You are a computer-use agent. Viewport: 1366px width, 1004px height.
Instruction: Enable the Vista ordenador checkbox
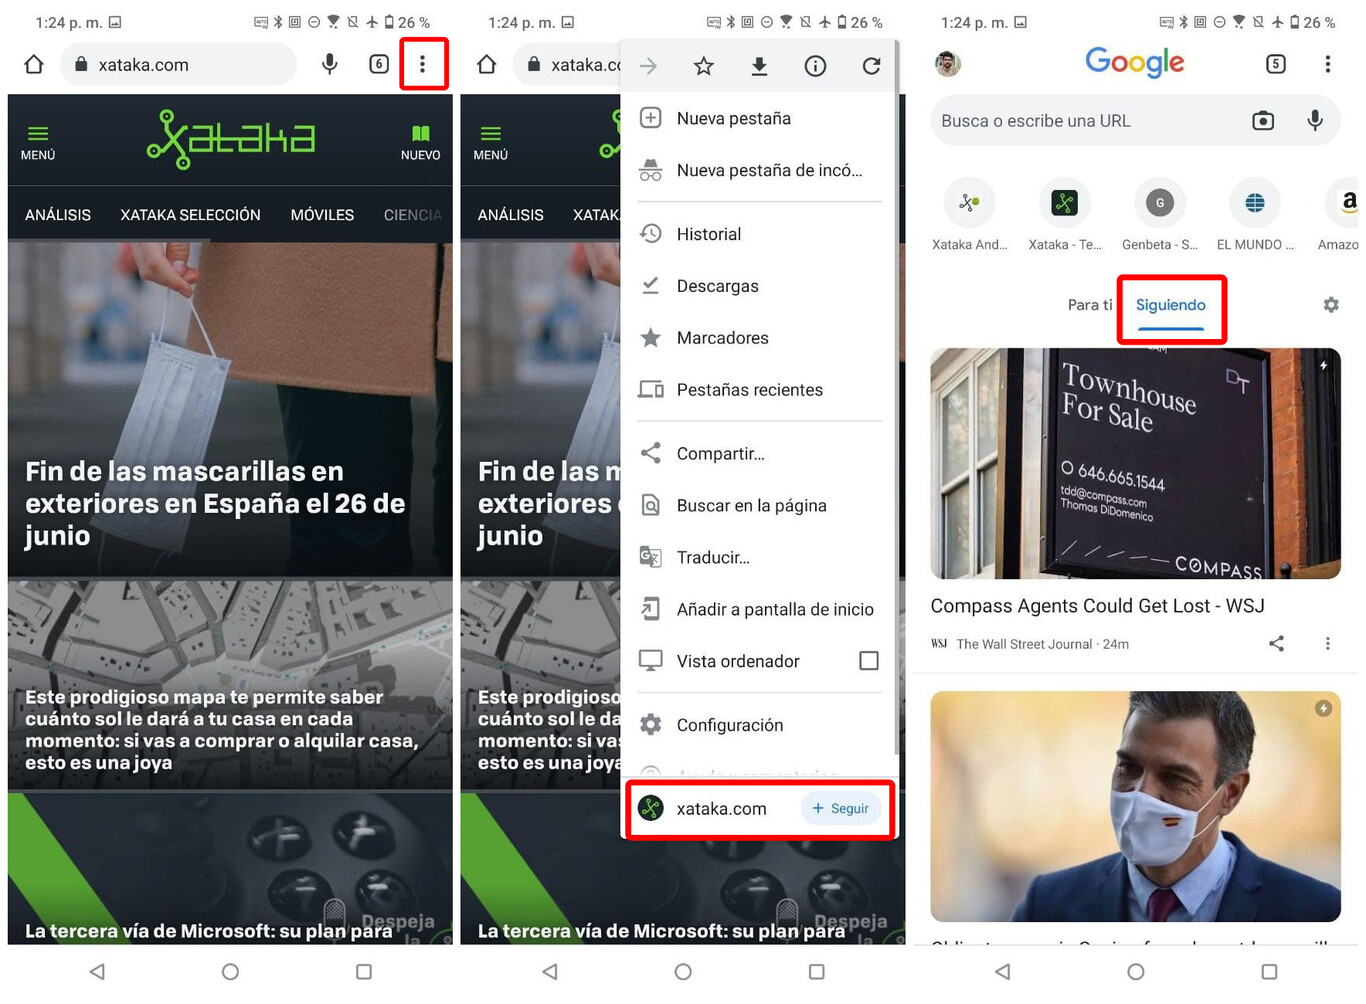[x=869, y=660]
